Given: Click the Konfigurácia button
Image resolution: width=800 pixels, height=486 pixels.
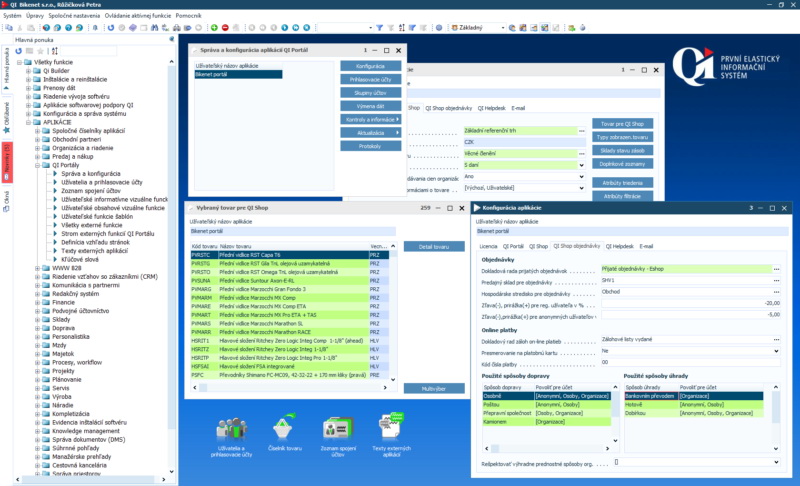Looking at the screenshot, I should click(370, 66).
